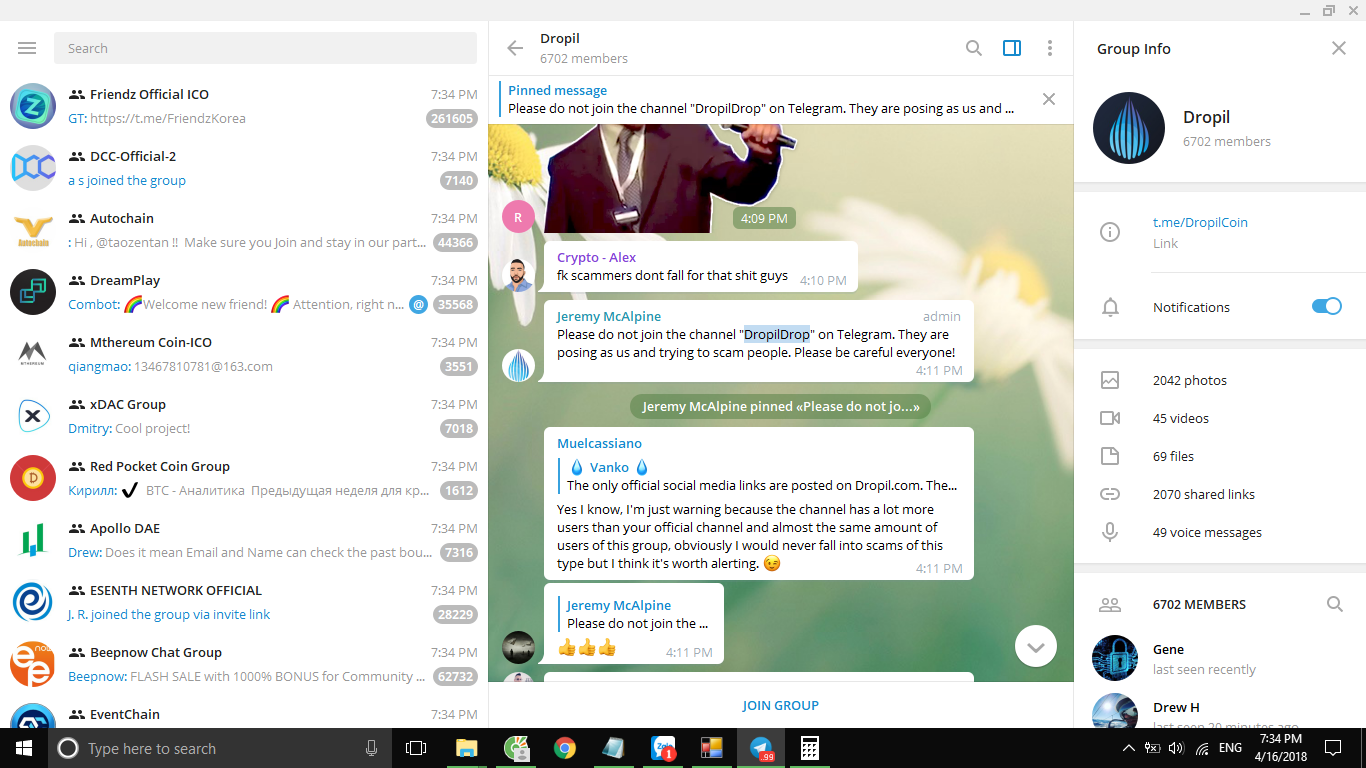Open the Apollo DAE chat
Screen dimensions: 1366x768
click(x=244, y=540)
